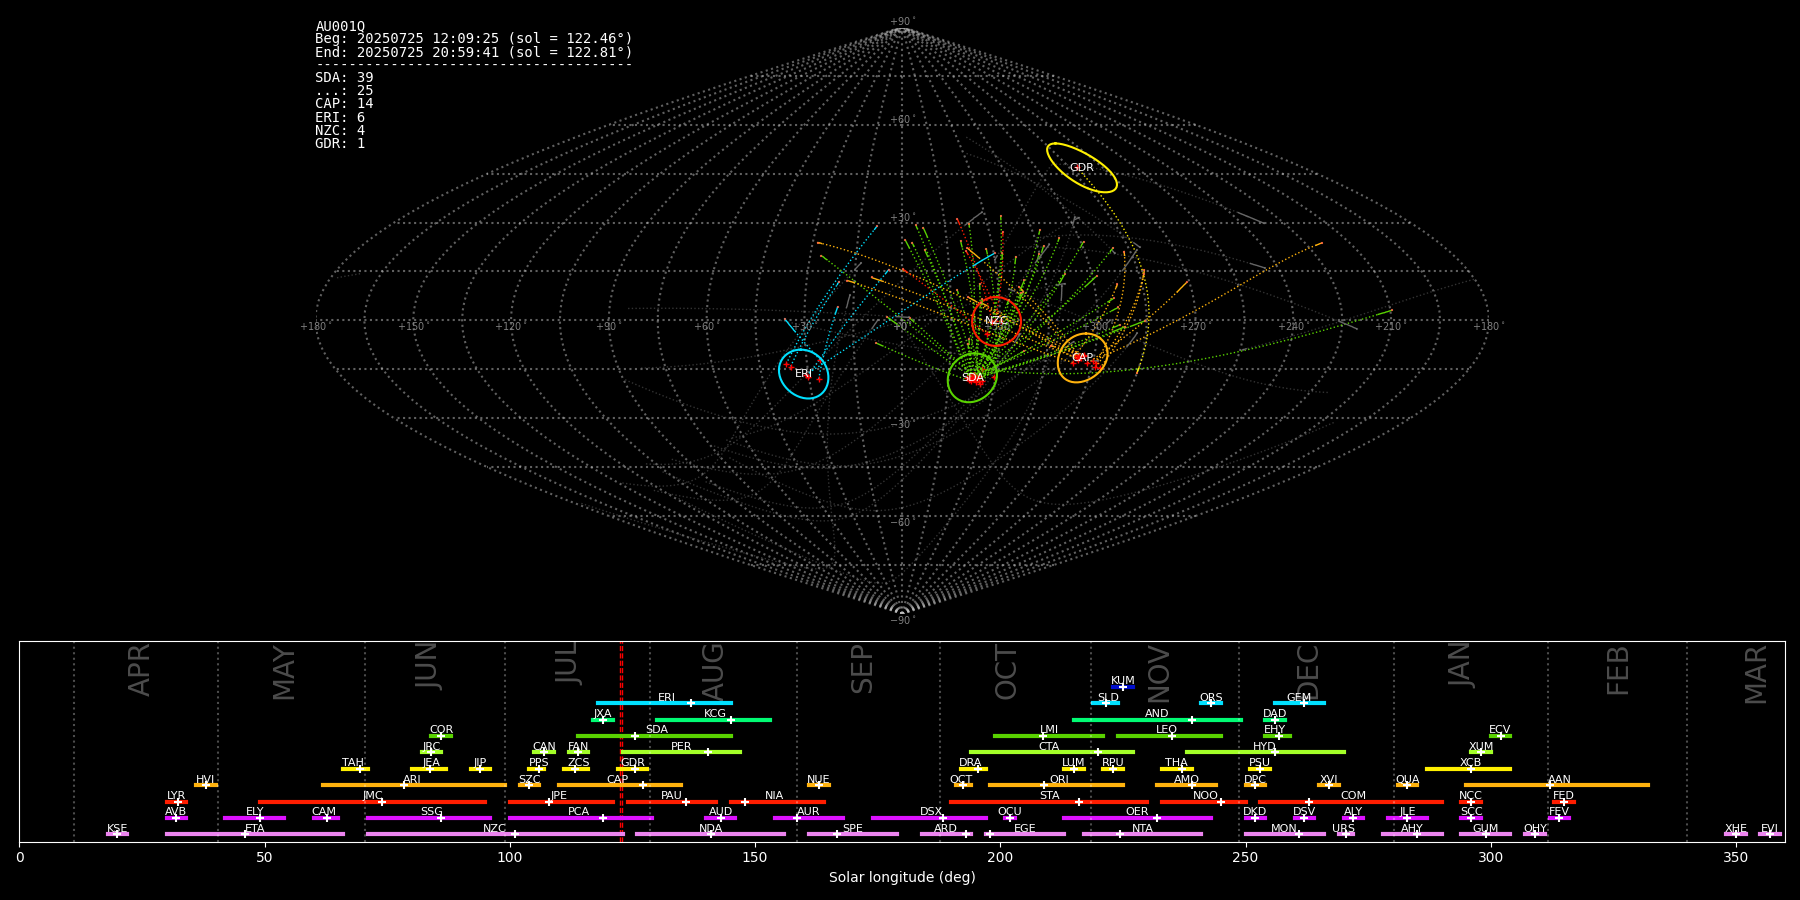The image size is (1800, 900).
Task: Click the orange CAP bar in timeline
Action: click(x=620, y=785)
